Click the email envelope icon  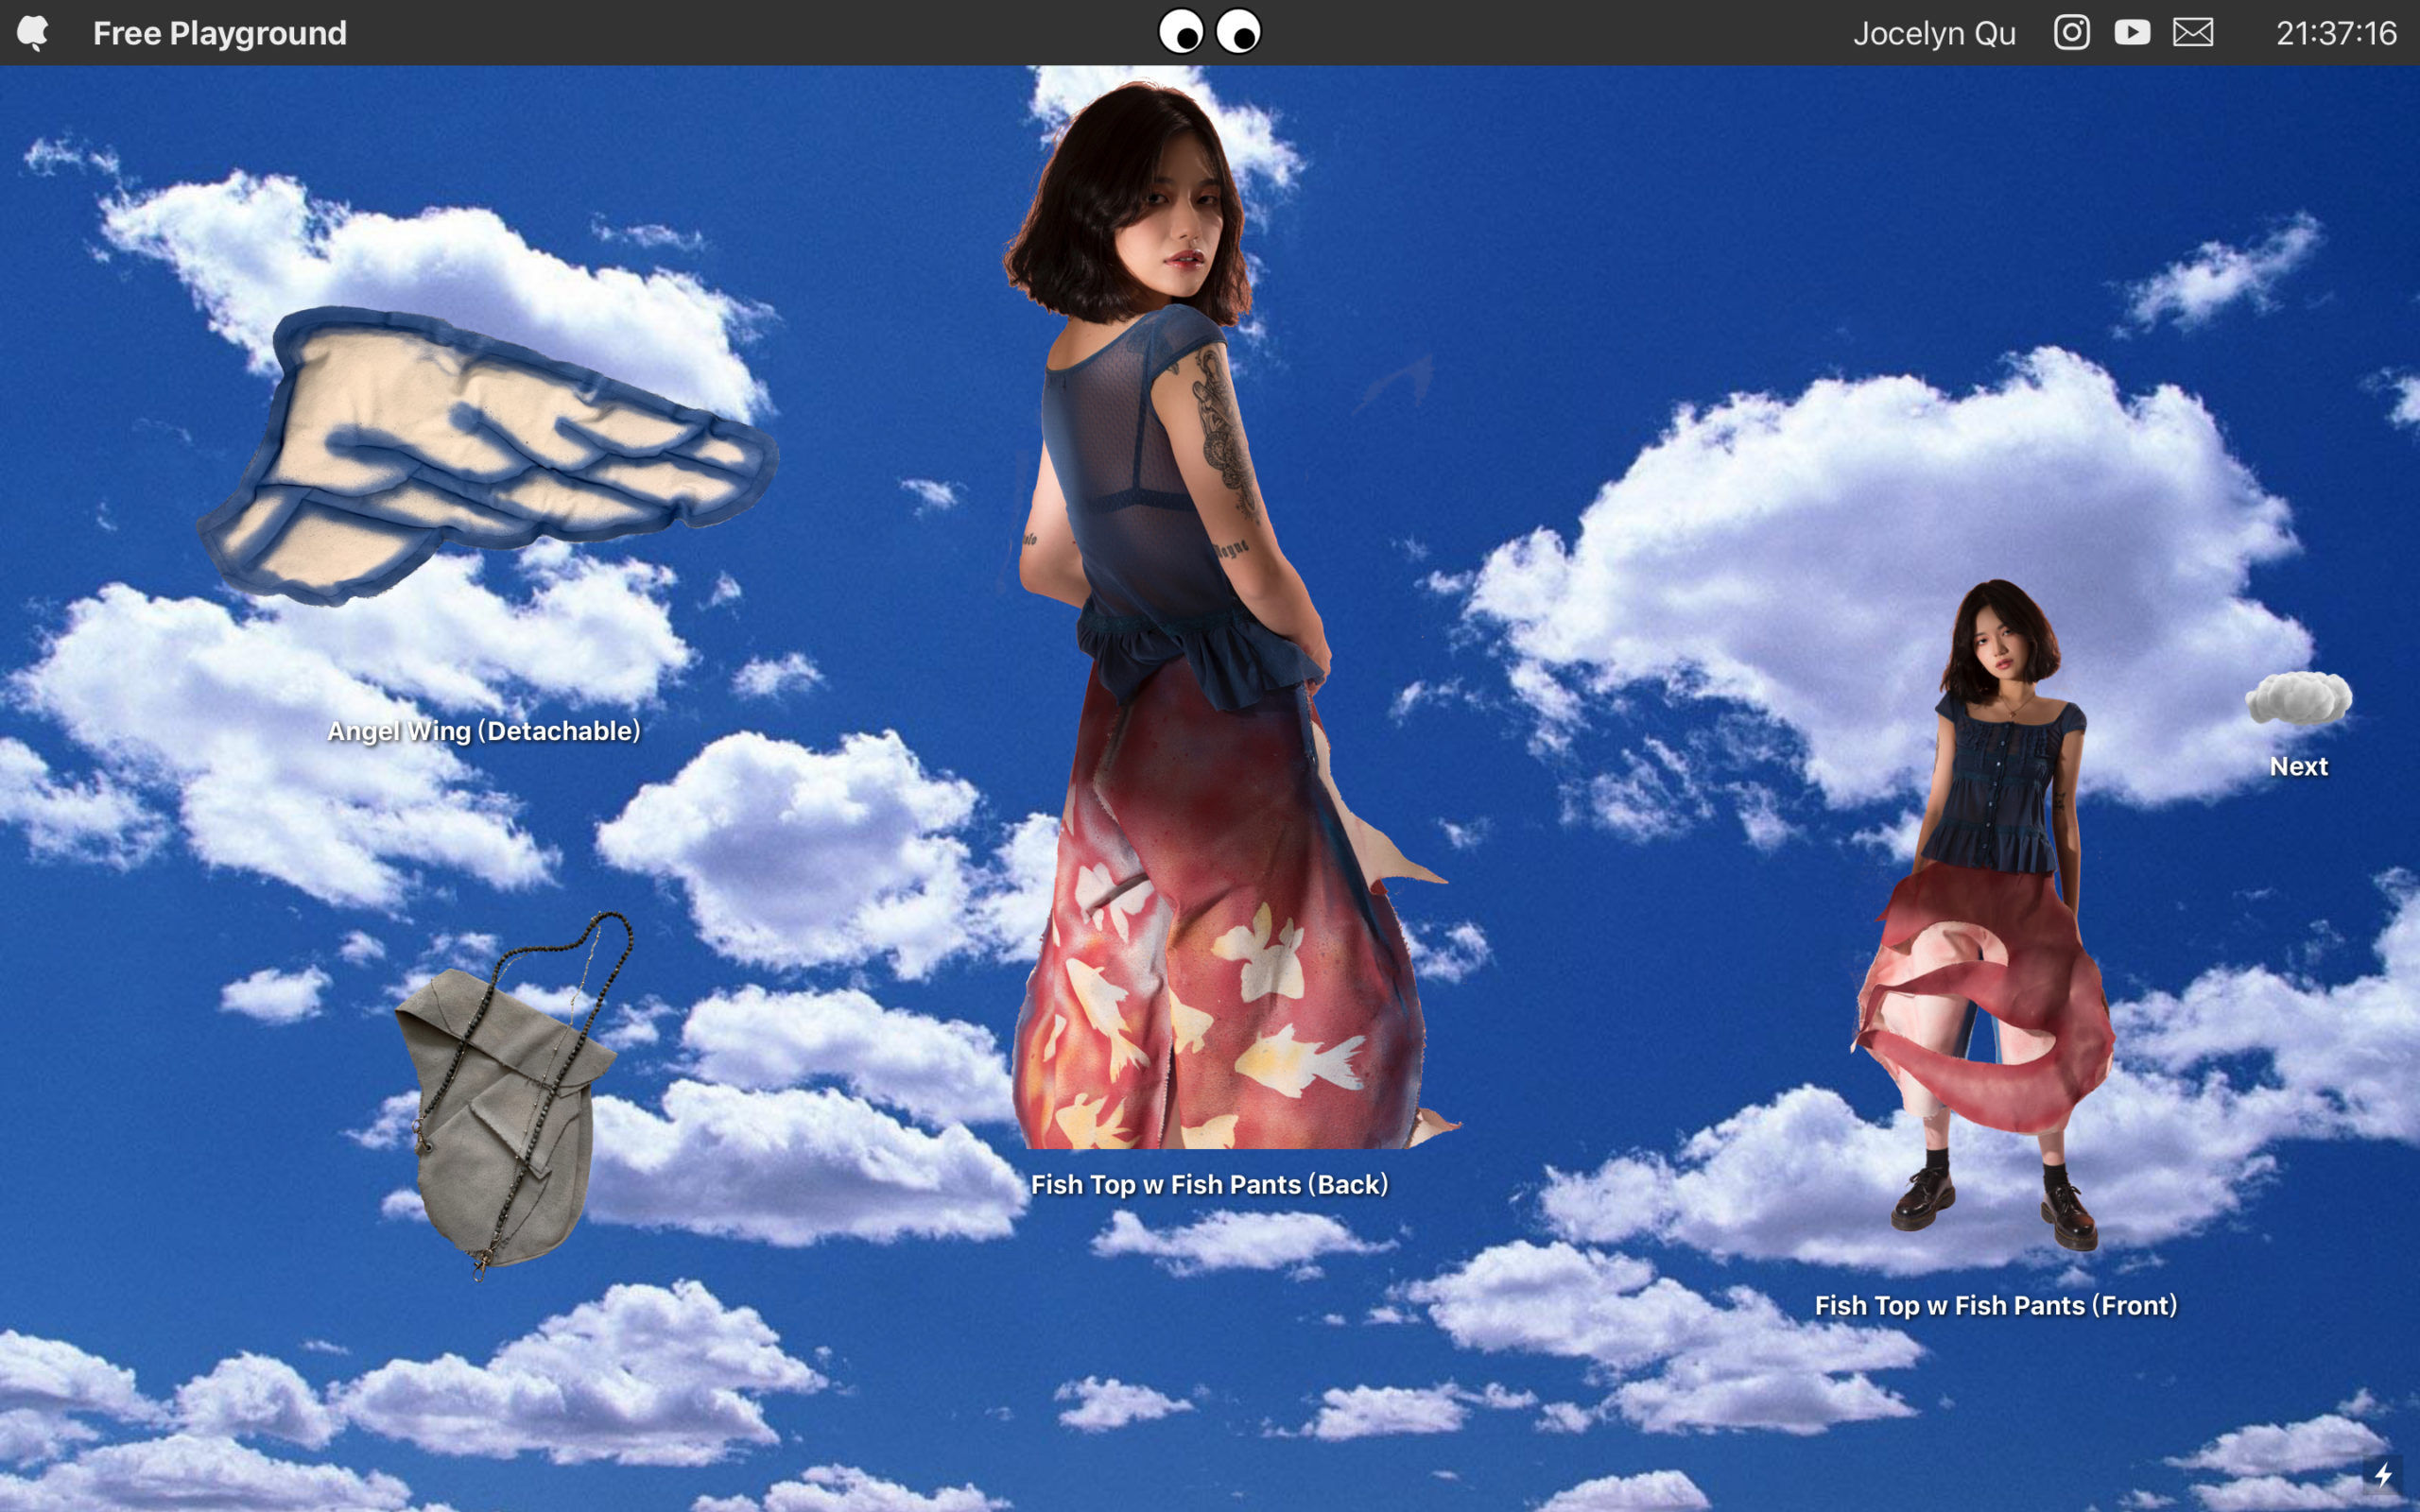(x=2192, y=33)
